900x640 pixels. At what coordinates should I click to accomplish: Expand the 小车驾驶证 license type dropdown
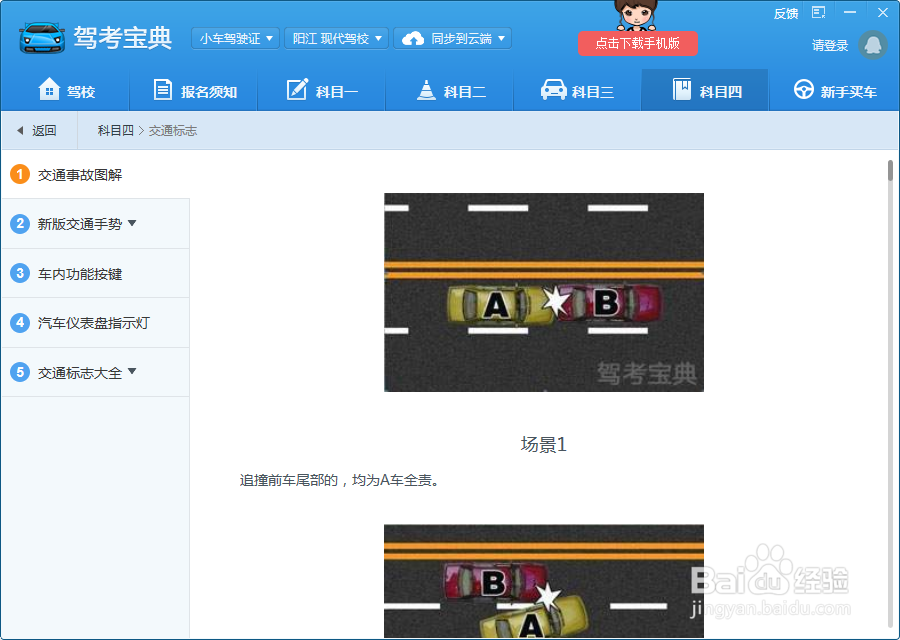click(x=235, y=38)
